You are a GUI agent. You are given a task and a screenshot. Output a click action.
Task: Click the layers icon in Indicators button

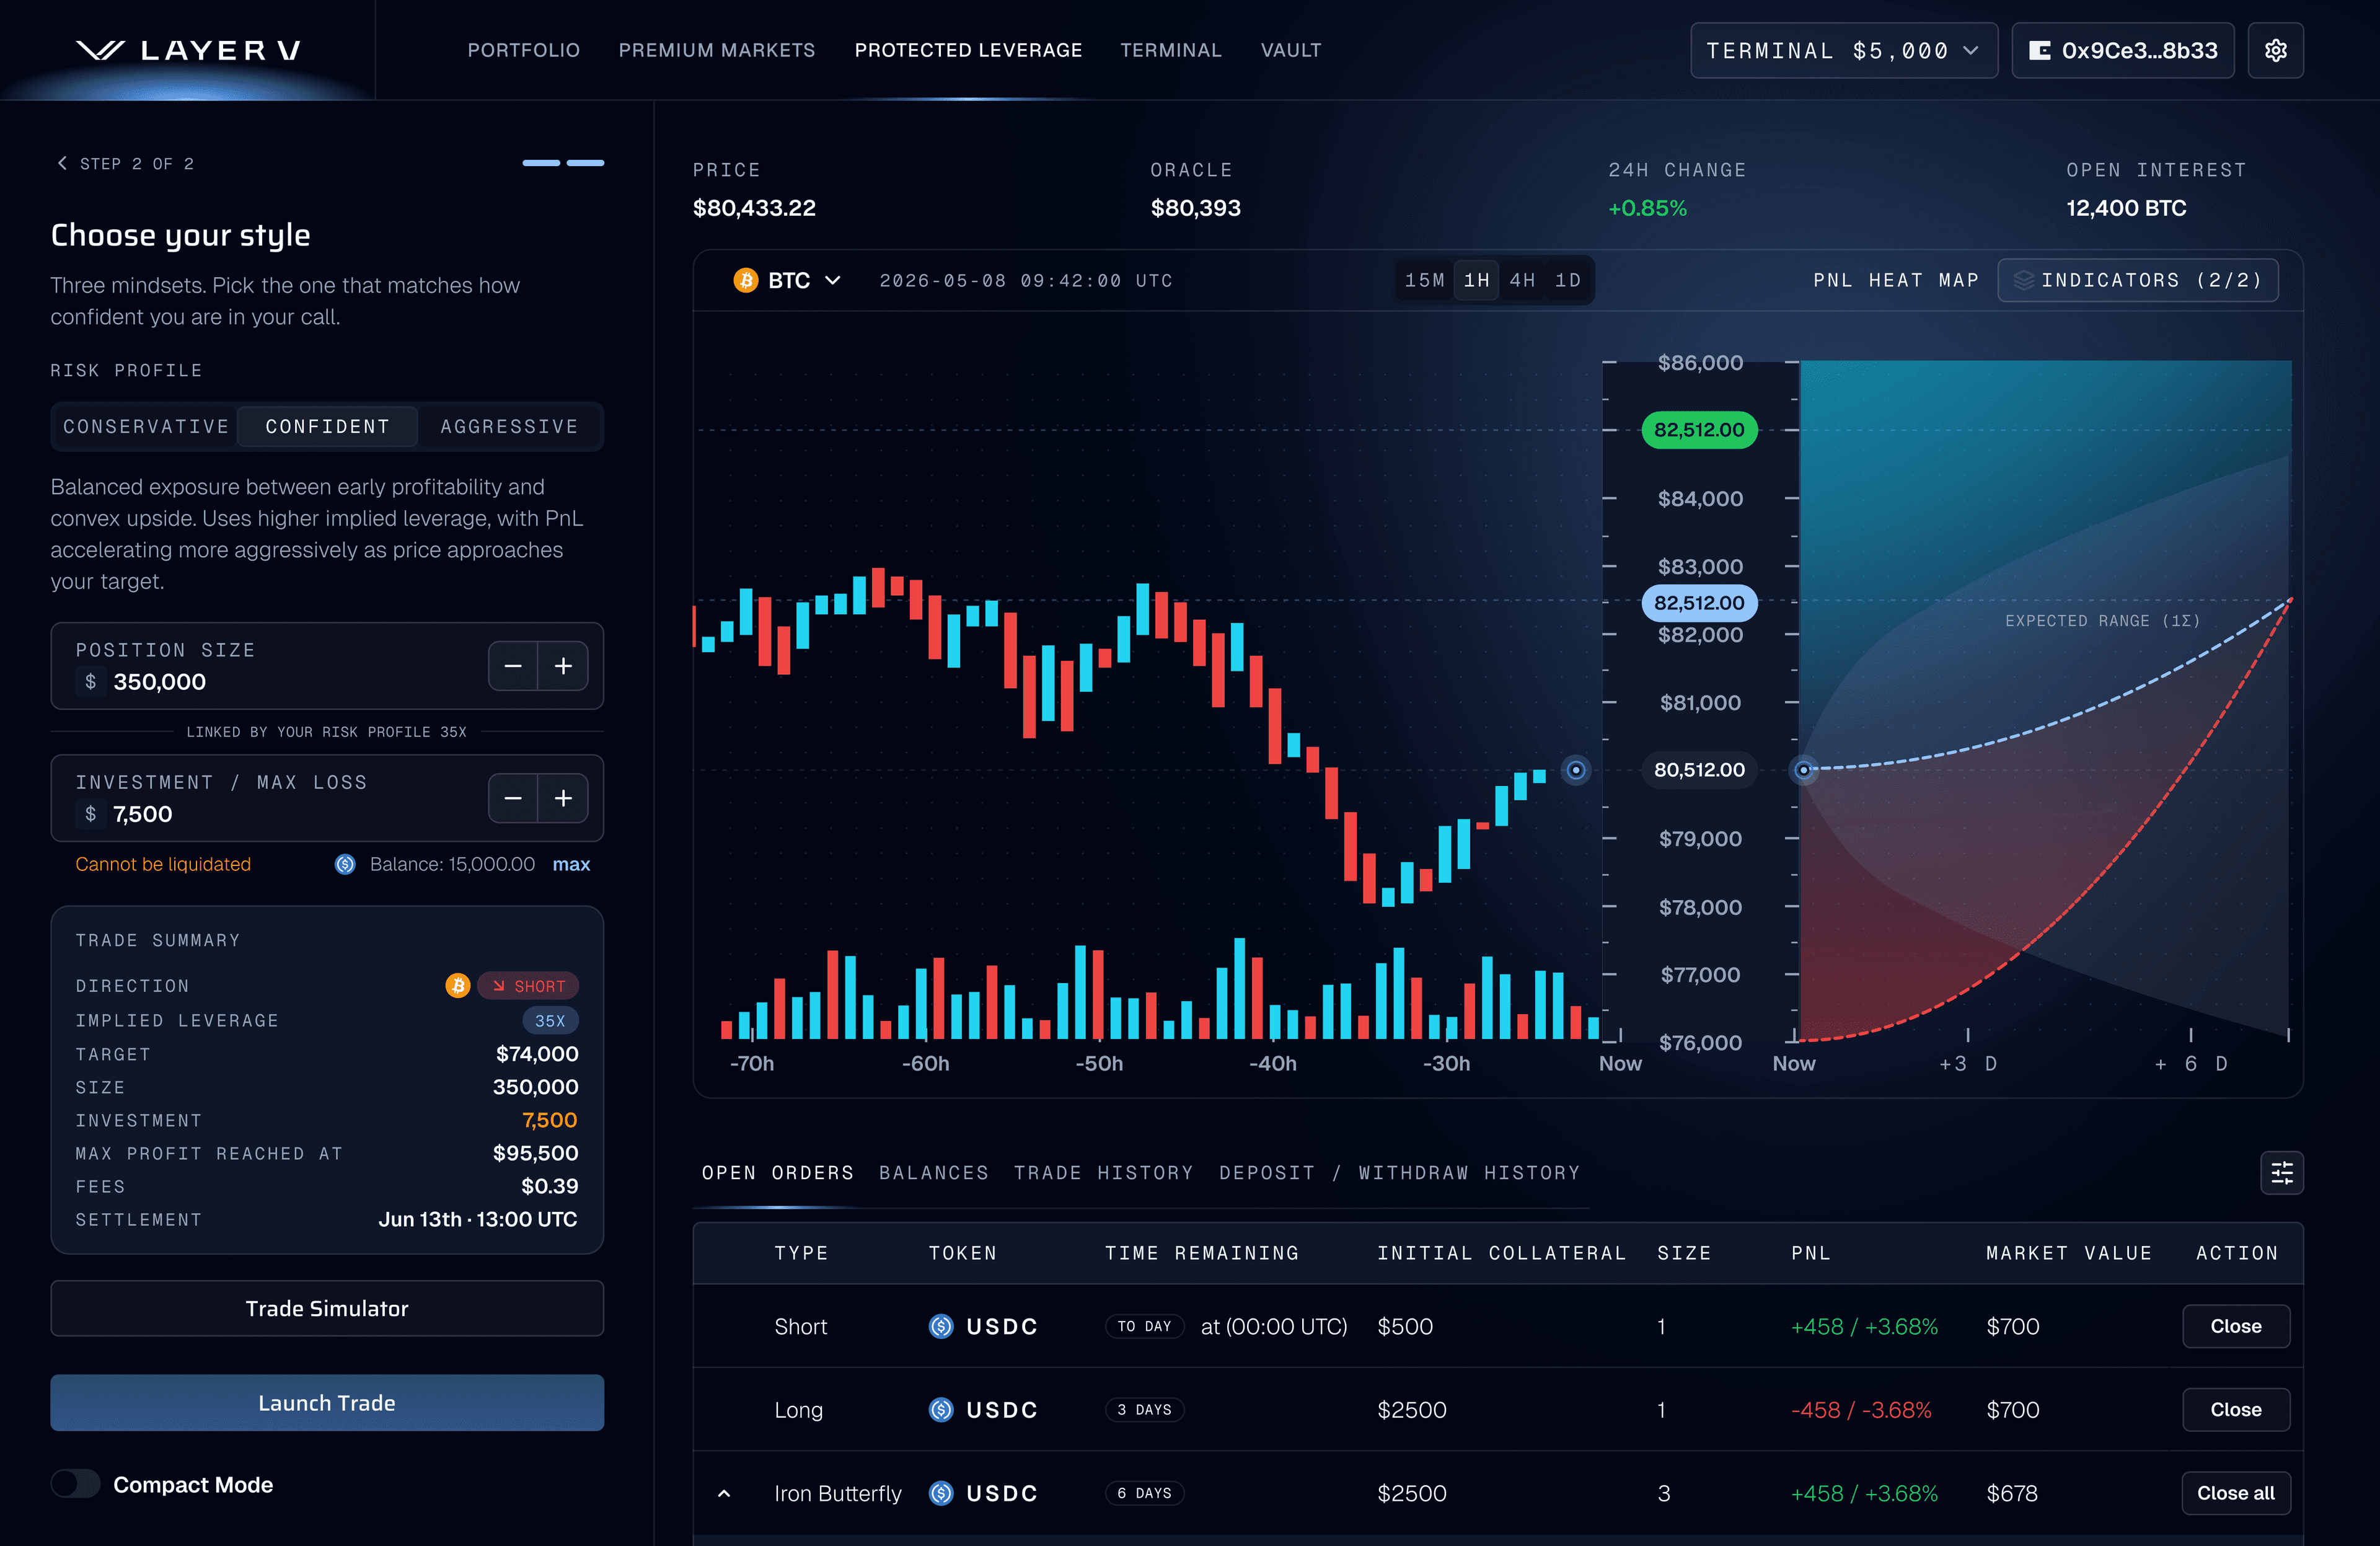[2023, 280]
